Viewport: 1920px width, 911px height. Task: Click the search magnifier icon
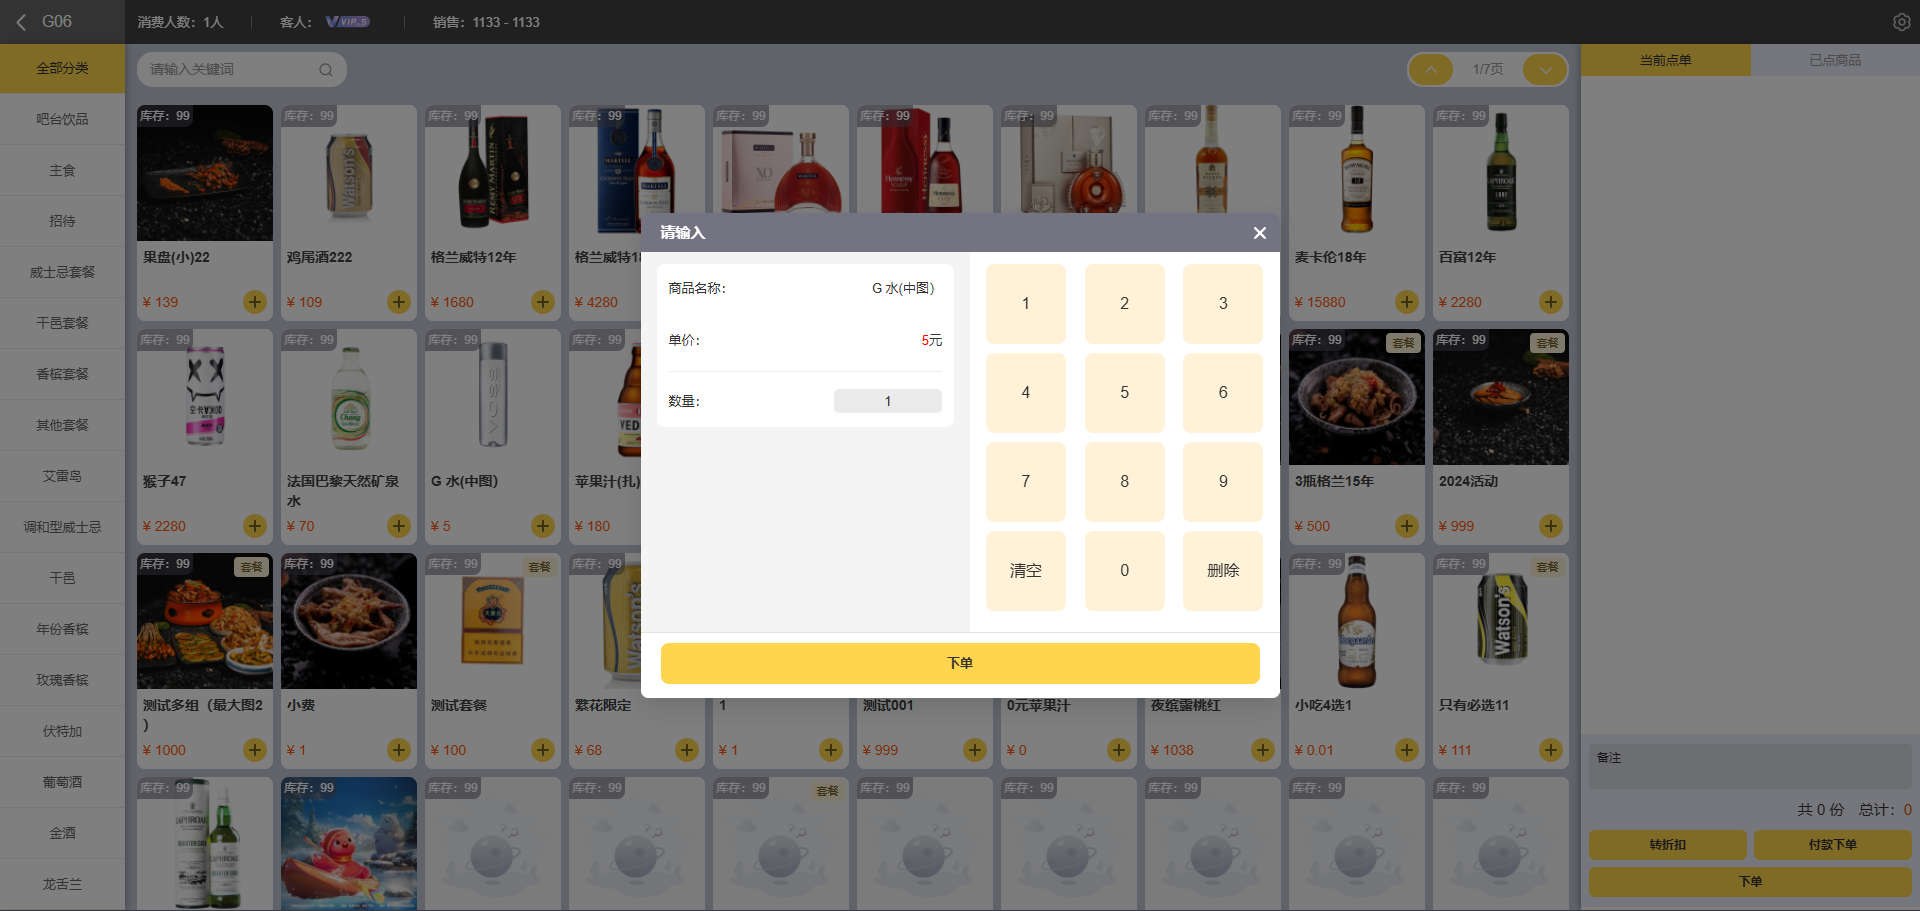click(x=326, y=70)
